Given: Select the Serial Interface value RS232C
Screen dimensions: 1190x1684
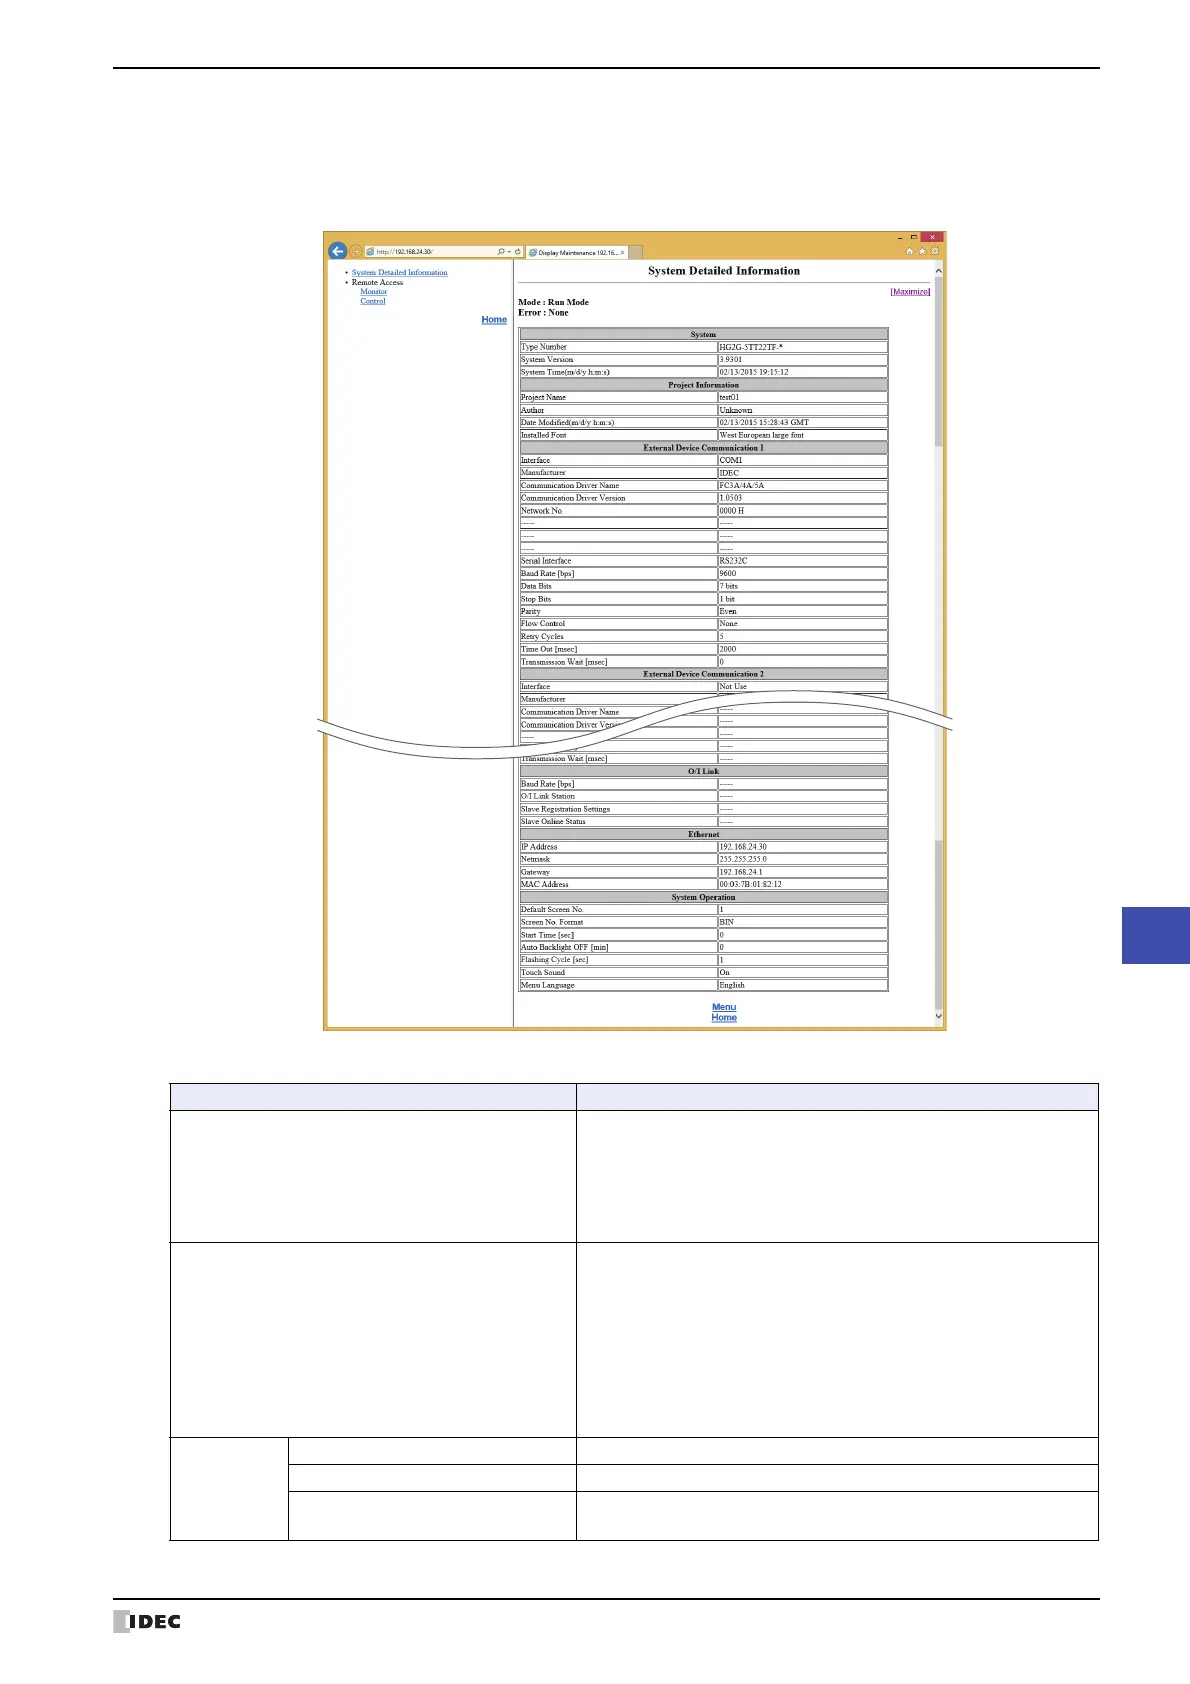Looking at the screenshot, I should click(x=733, y=561).
